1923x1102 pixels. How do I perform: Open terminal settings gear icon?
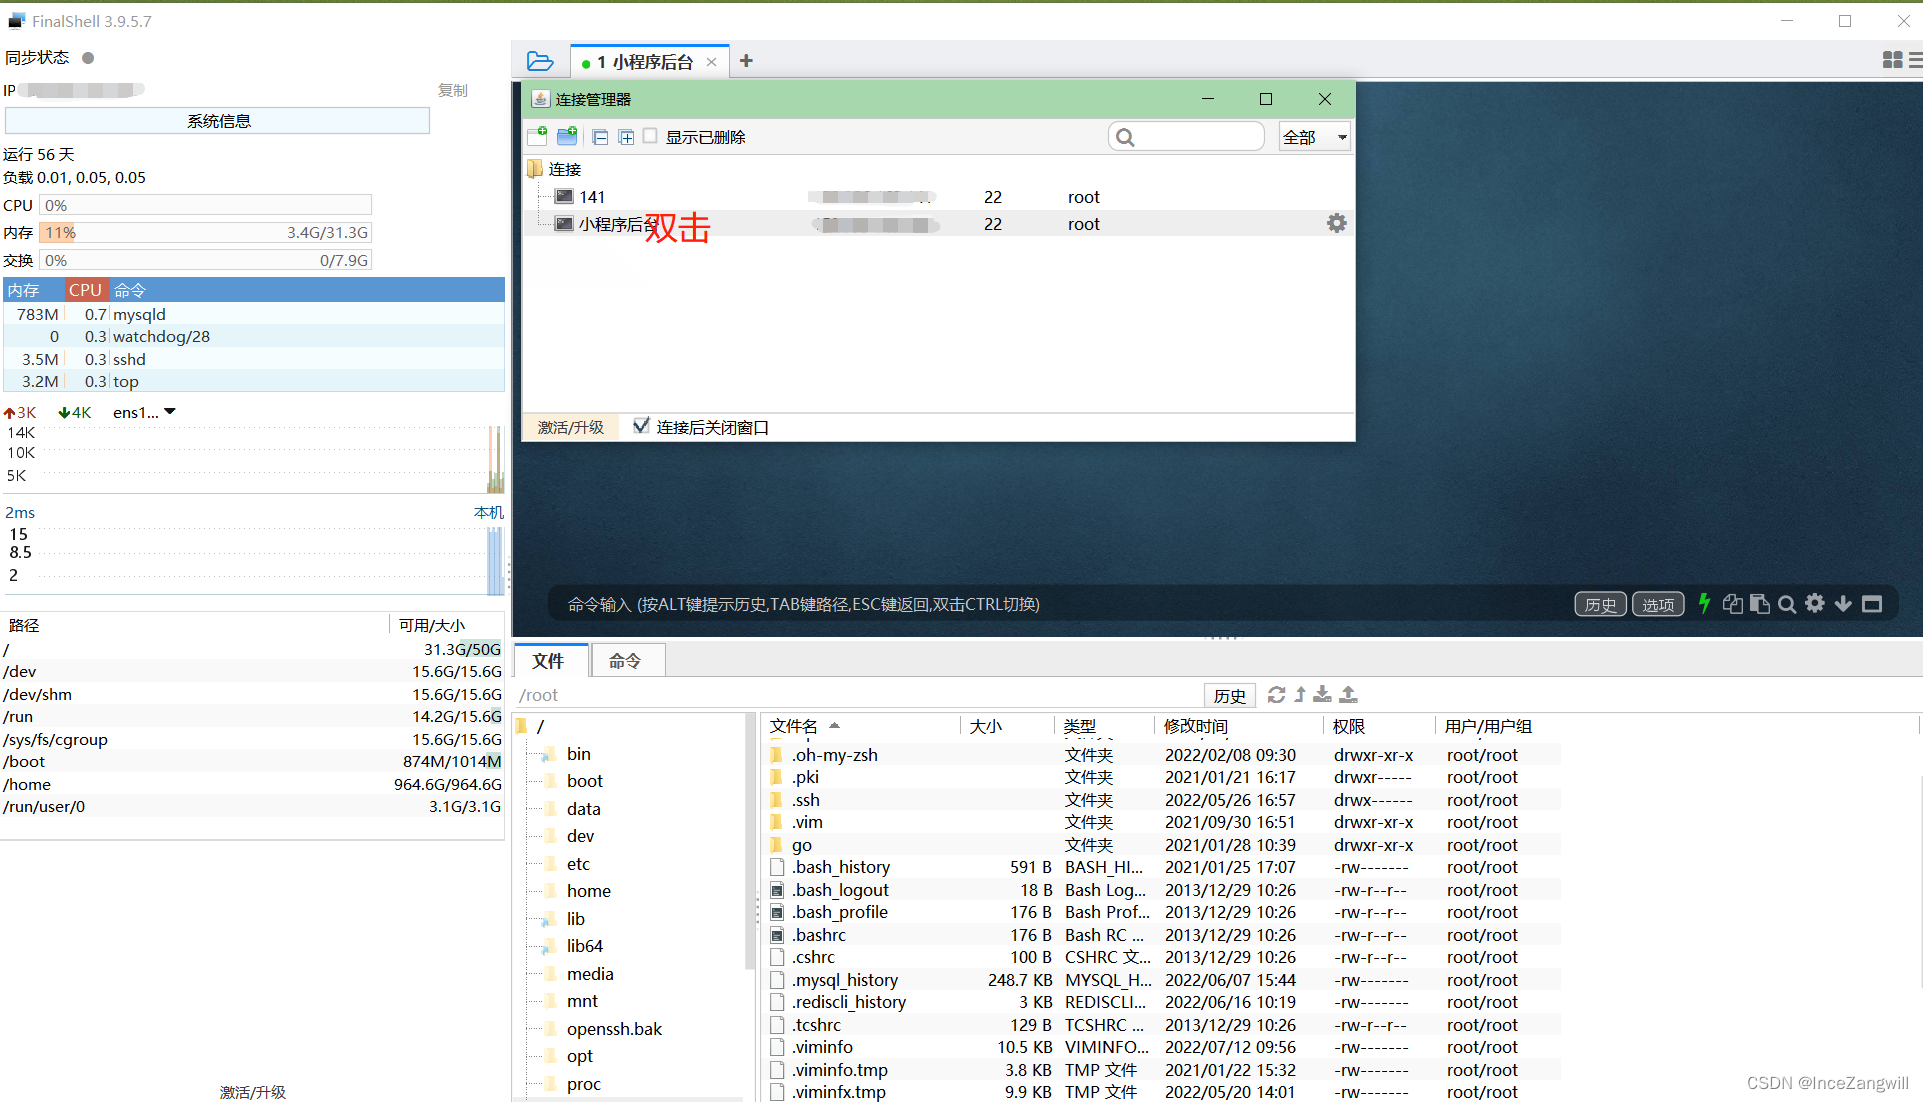click(x=1815, y=603)
